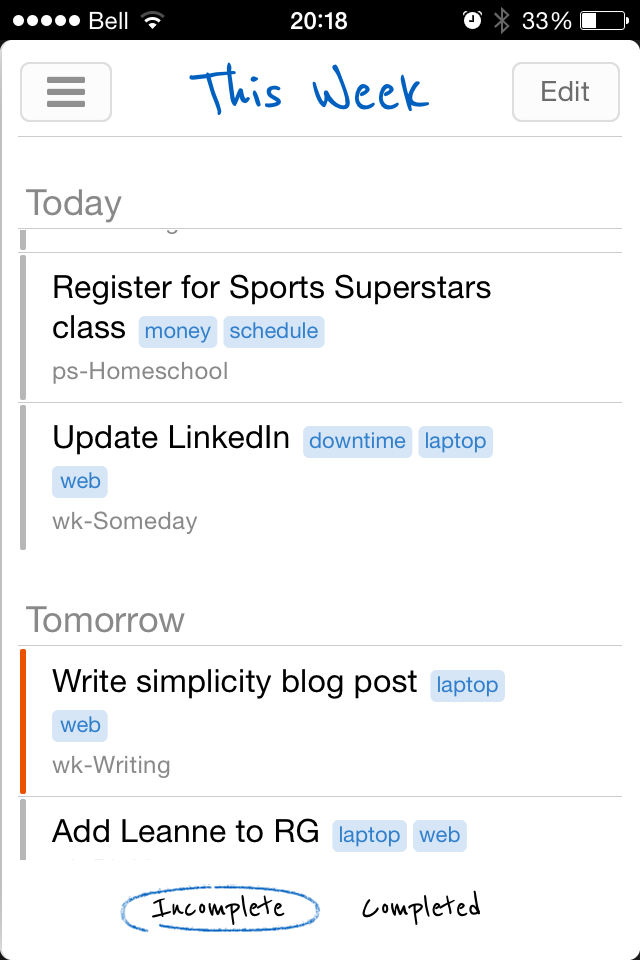Screen dimensions: 640x960
Task: Tap the alarm clock status icon
Action: (x=472, y=20)
